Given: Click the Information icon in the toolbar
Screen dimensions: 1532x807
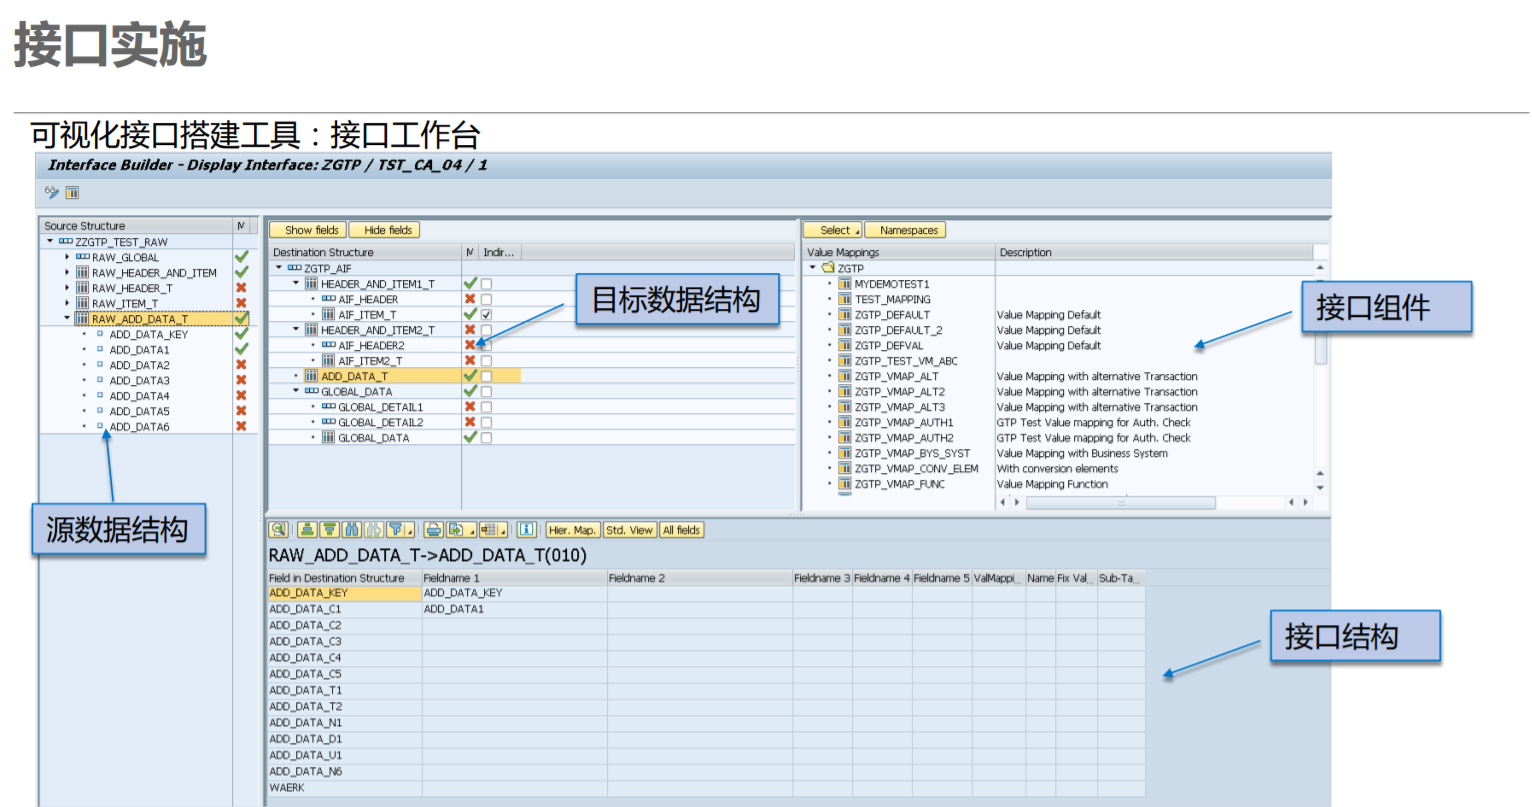Looking at the screenshot, I should click(528, 530).
